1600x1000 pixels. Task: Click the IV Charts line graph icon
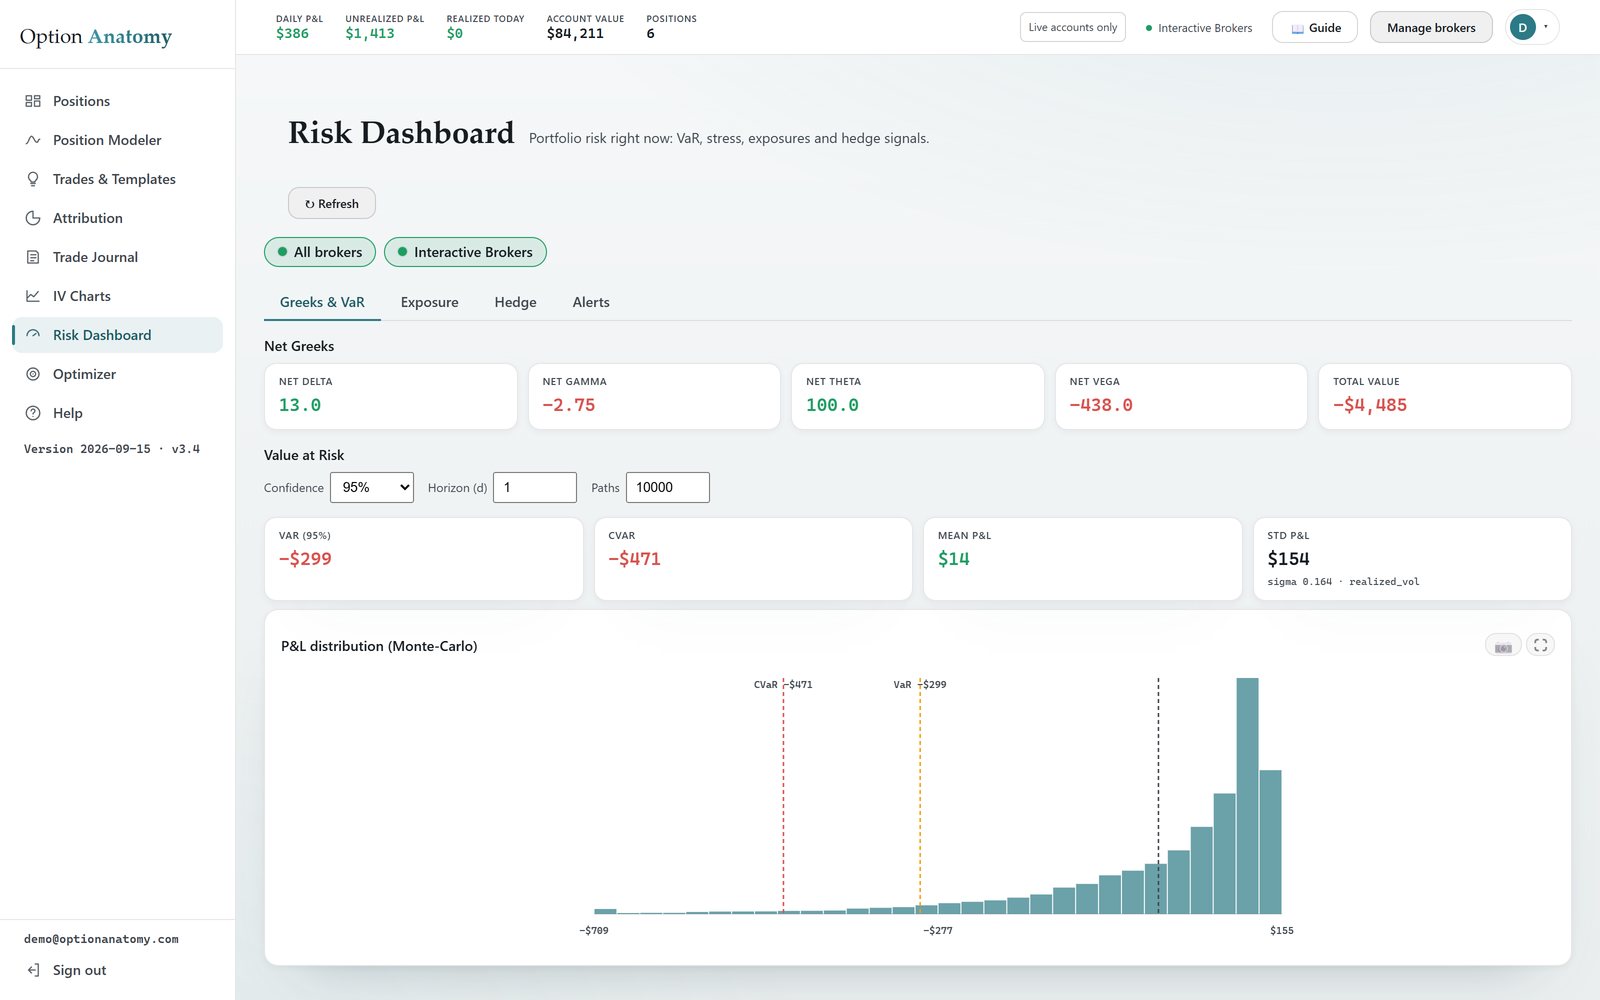point(33,296)
